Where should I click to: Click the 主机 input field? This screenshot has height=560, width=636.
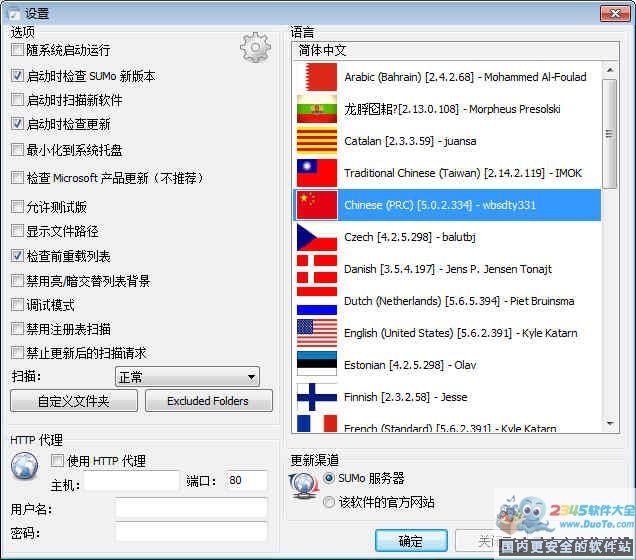[131, 481]
